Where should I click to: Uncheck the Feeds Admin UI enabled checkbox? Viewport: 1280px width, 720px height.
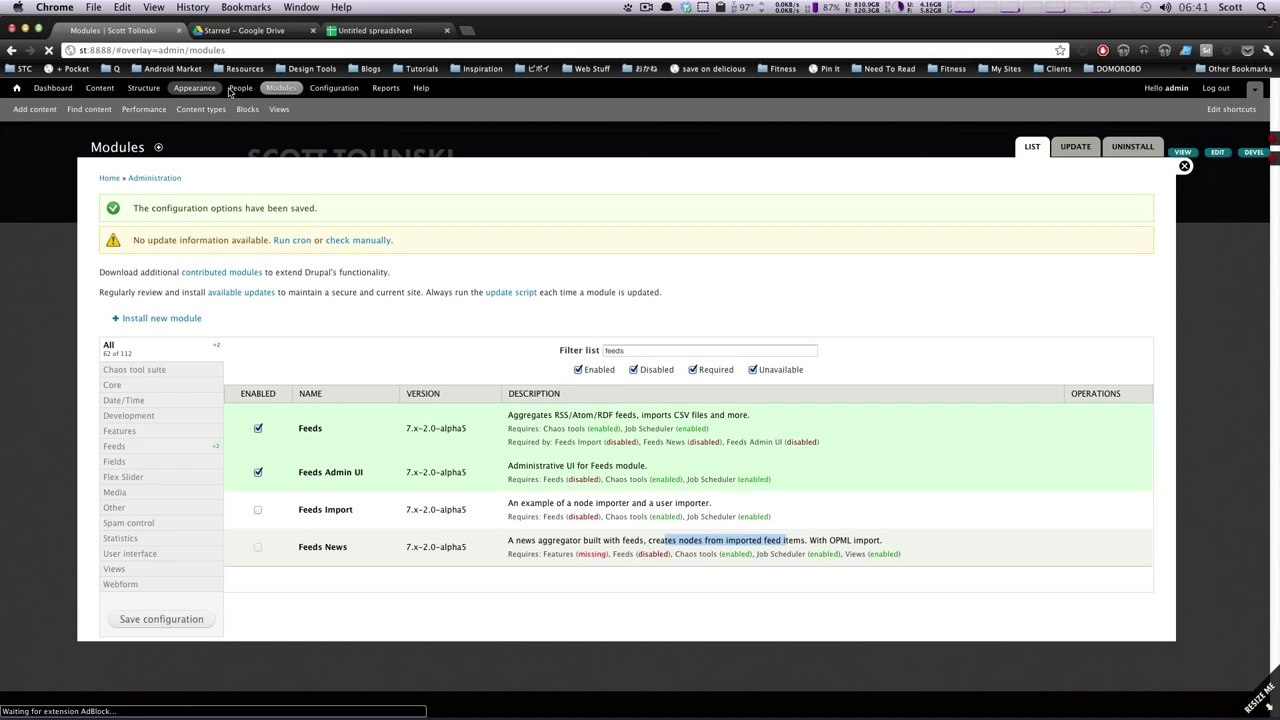(x=258, y=472)
